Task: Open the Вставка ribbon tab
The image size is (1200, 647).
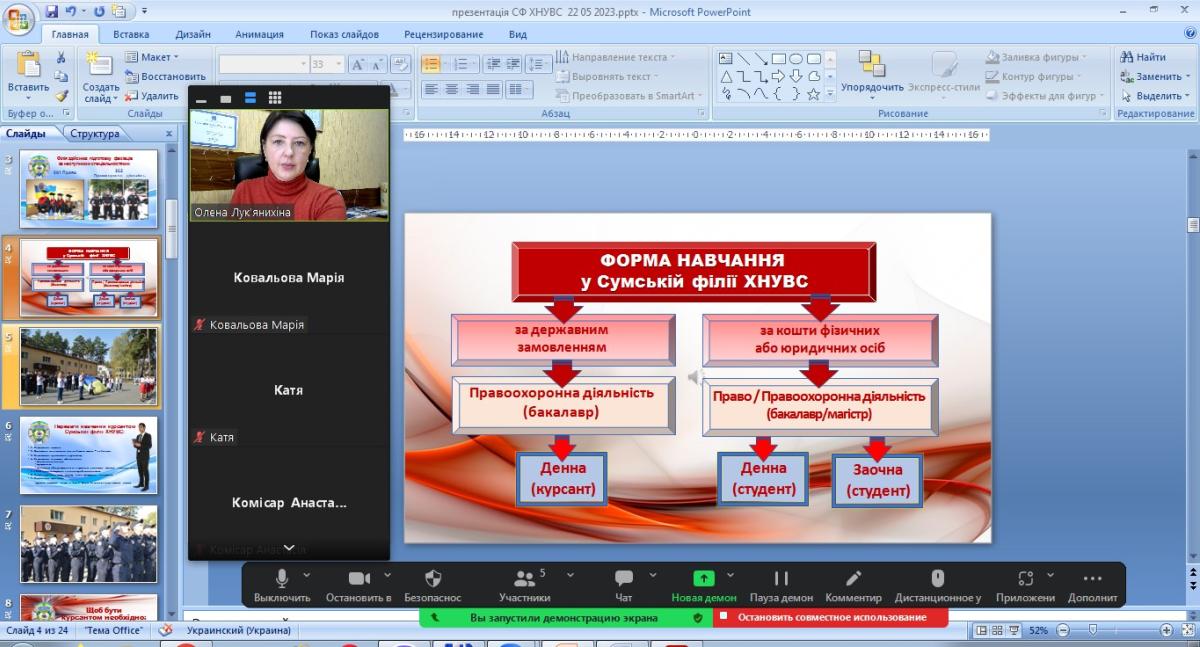Action: tap(131, 34)
